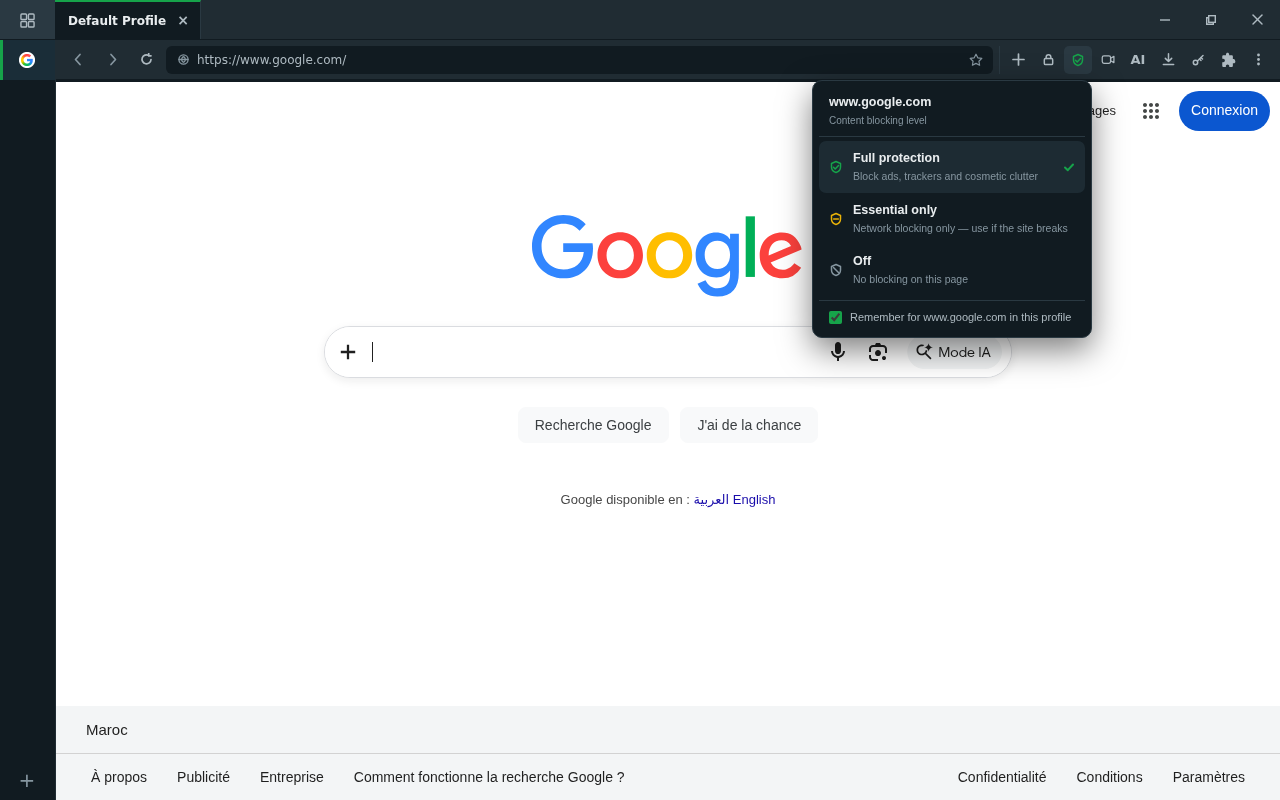Bookmark this page with the star icon
Viewport: 1280px width, 800px height.
pos(976,60)
